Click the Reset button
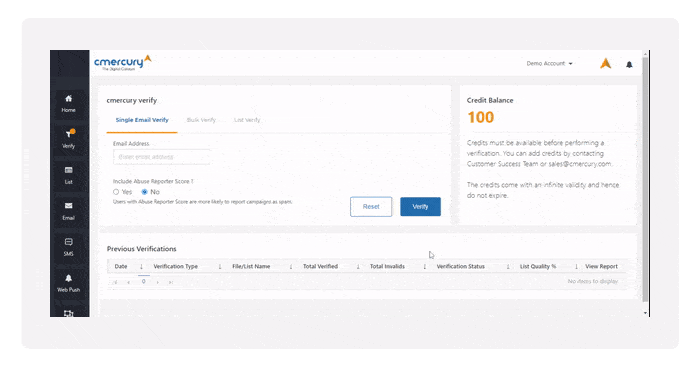This screenshot has width=700, height=367. coord(371,207)
